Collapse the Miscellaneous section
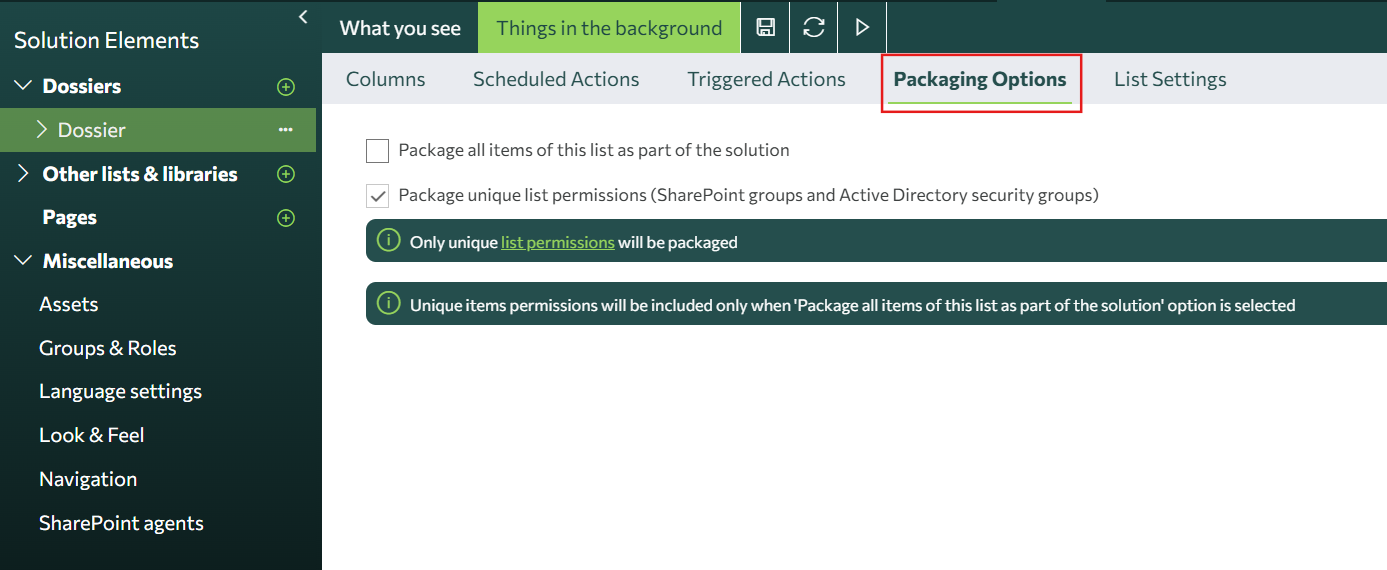The width and height of the screenshot is (1387, 570). tap(23, 261)
